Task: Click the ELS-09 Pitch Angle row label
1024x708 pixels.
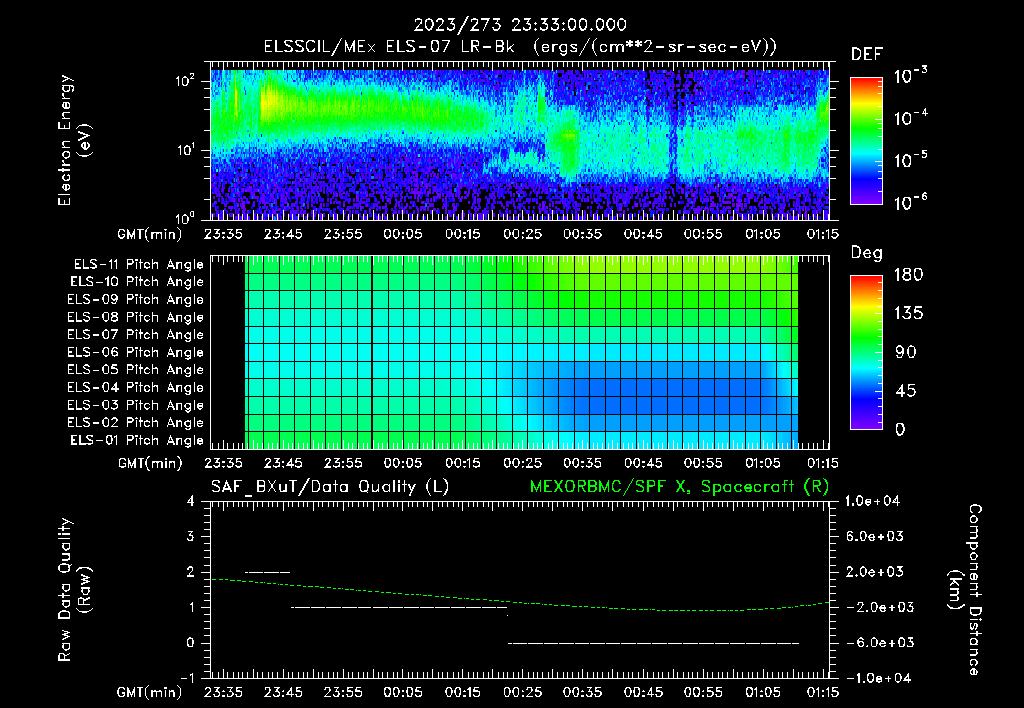Action: 135,300
